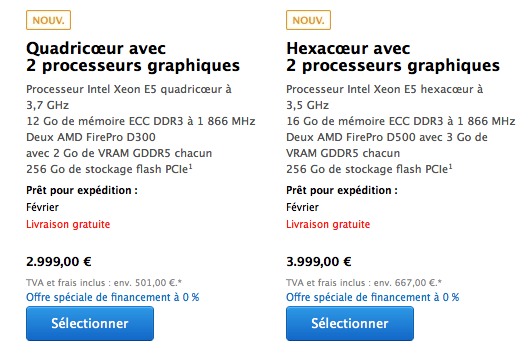This screenshot has height=363, width=531.
Task: Open financing offer link under 2.999,00 € price
Action: point(113,297)
